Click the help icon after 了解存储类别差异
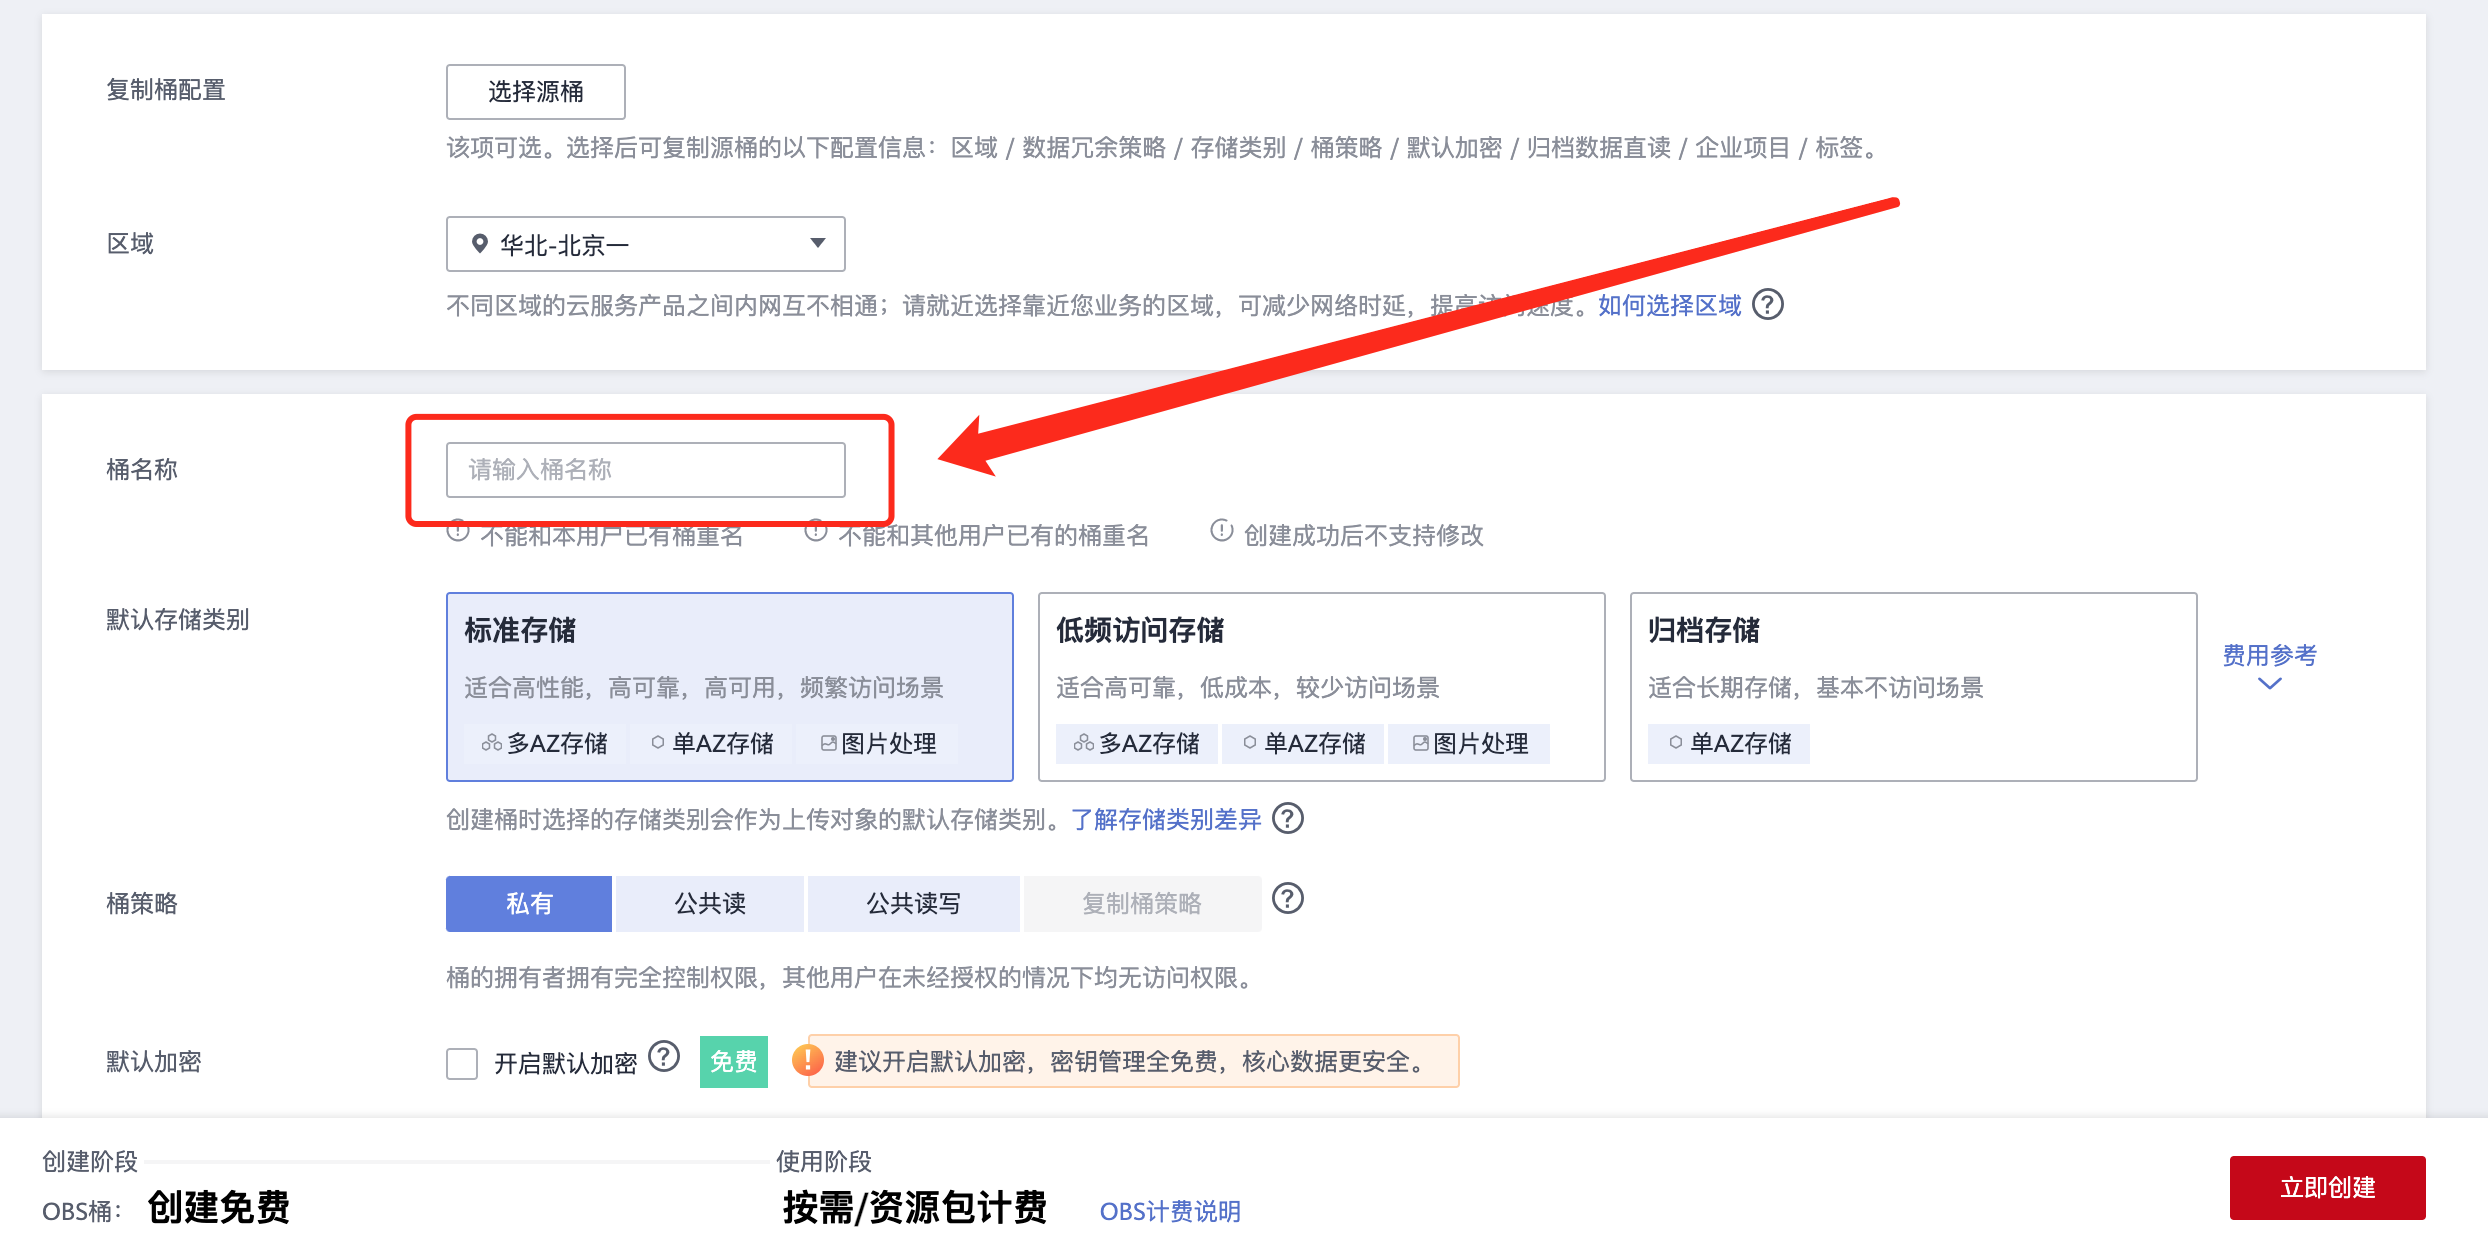 coord(1288,819)
